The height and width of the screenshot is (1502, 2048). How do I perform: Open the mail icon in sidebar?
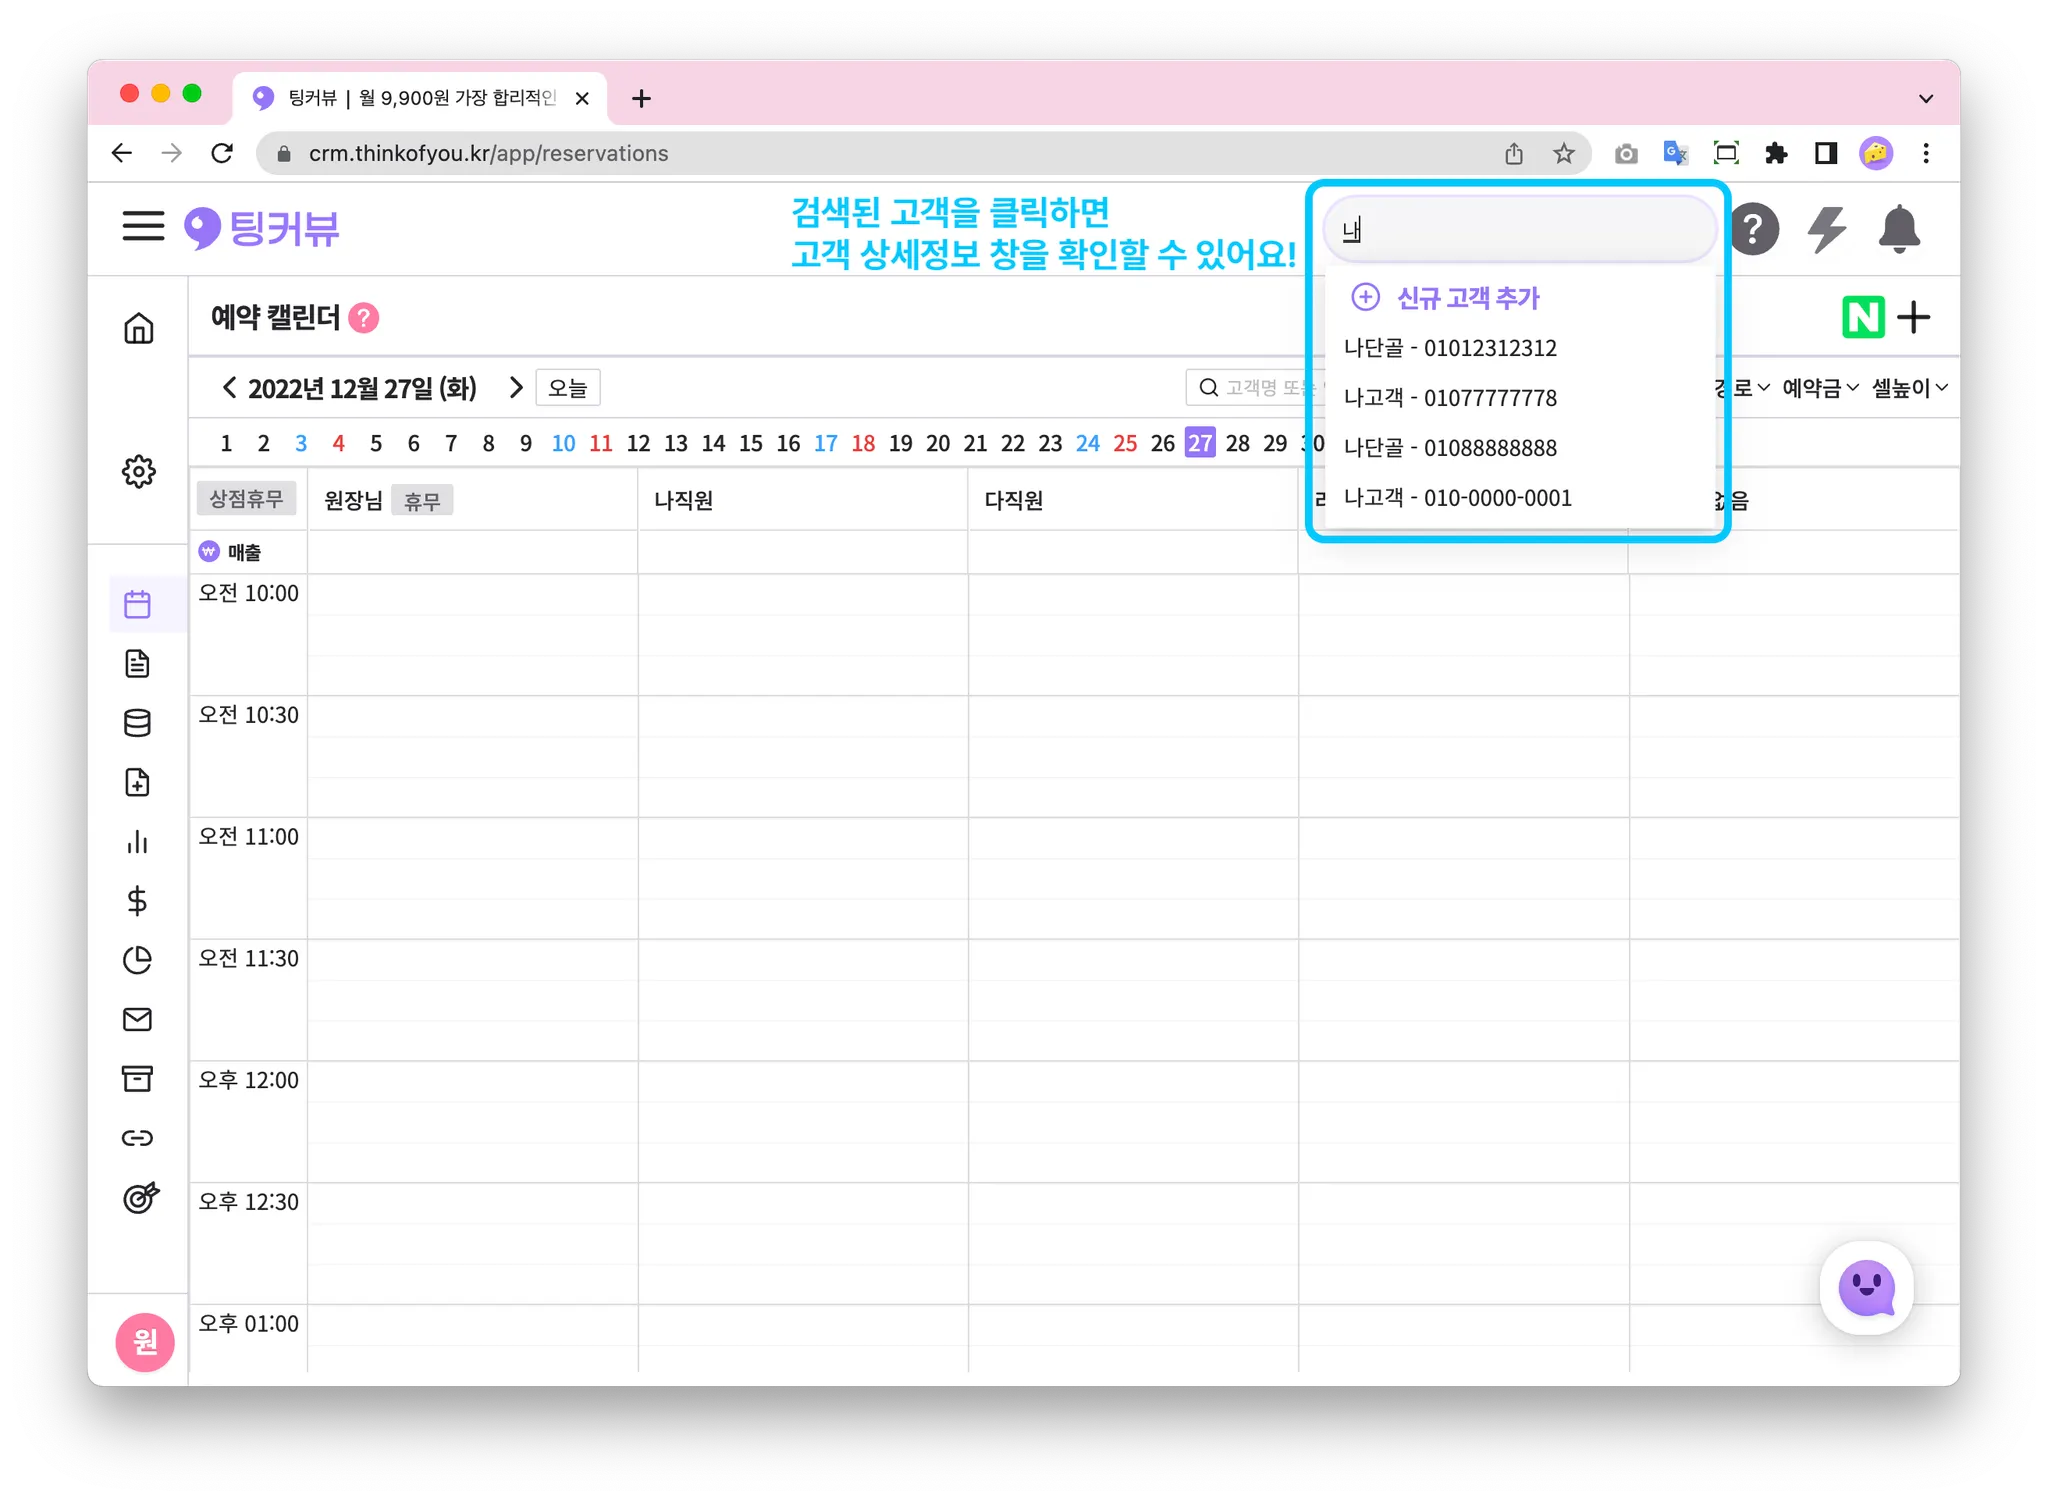click(137, 1019)
